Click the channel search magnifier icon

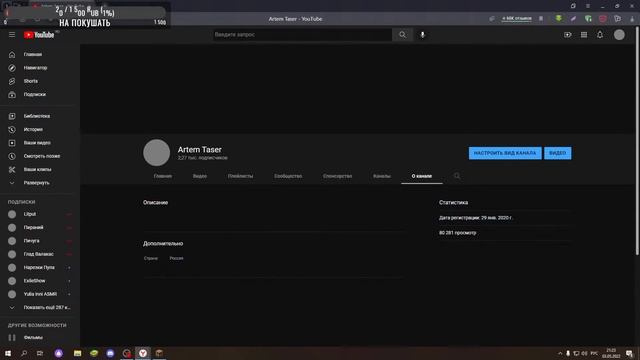(457, 176)
